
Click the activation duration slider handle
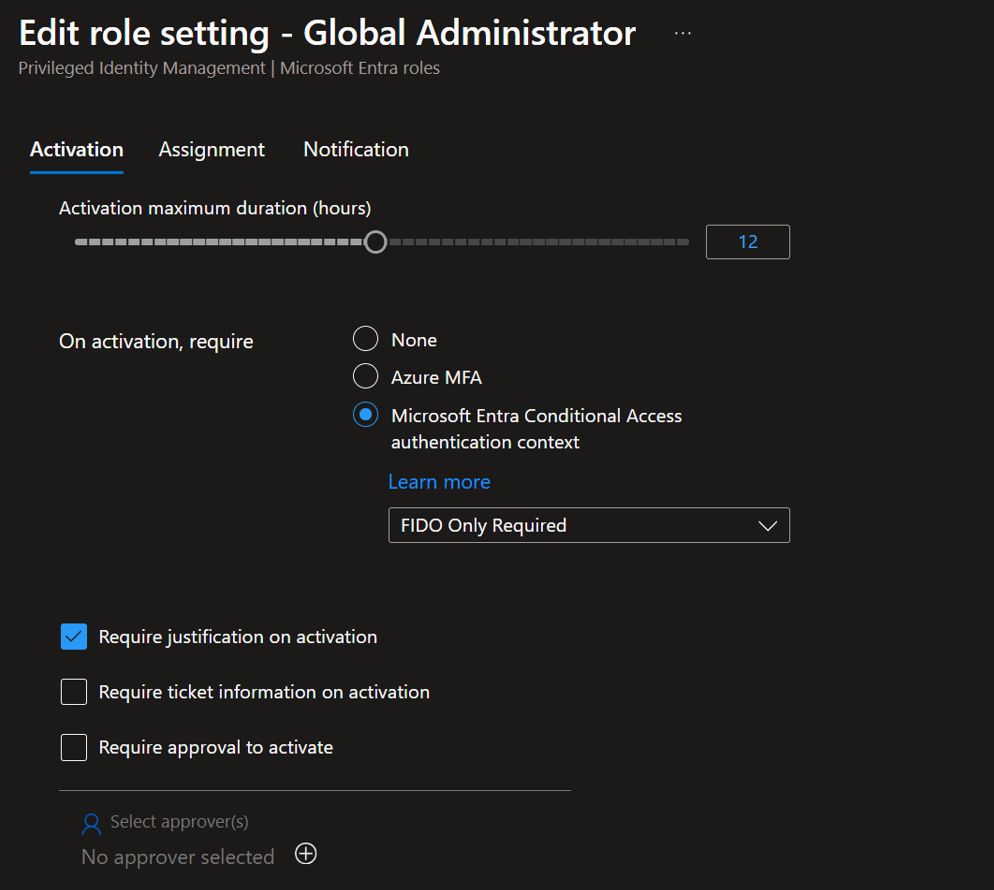pyautogui.click(x=375, y=242)
